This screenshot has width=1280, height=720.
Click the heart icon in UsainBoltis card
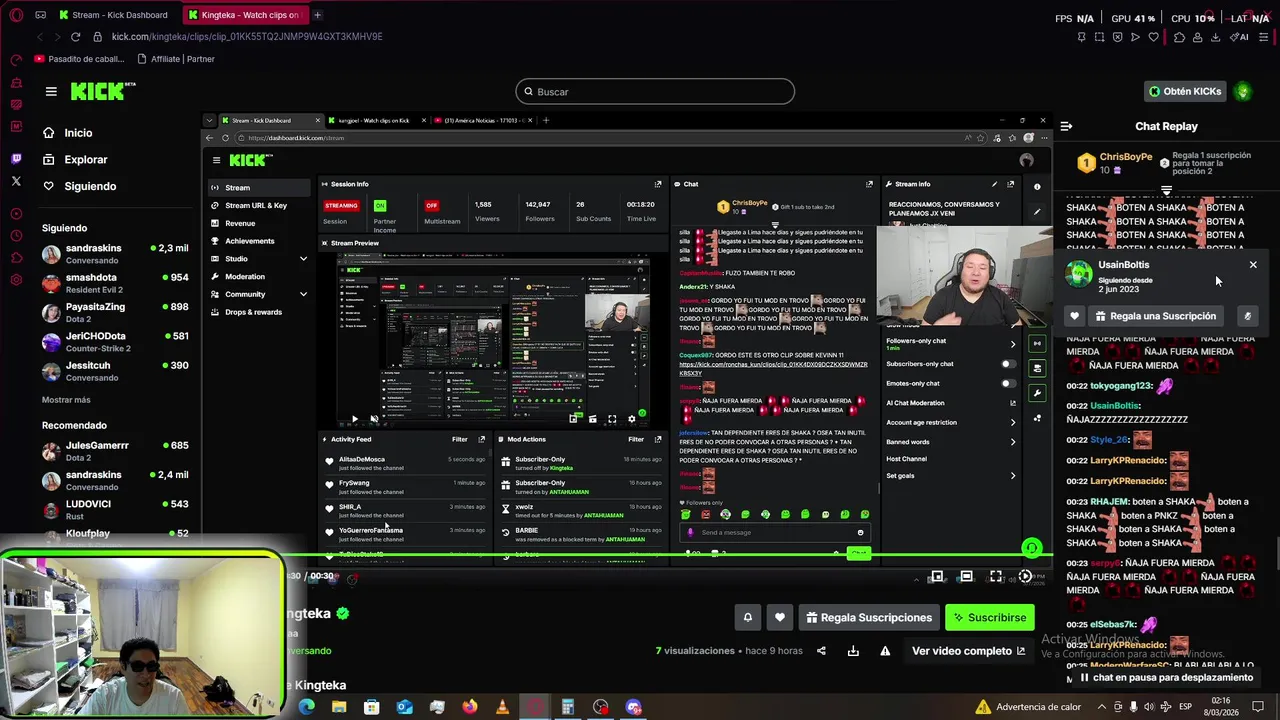click(x=1075, y=316)
